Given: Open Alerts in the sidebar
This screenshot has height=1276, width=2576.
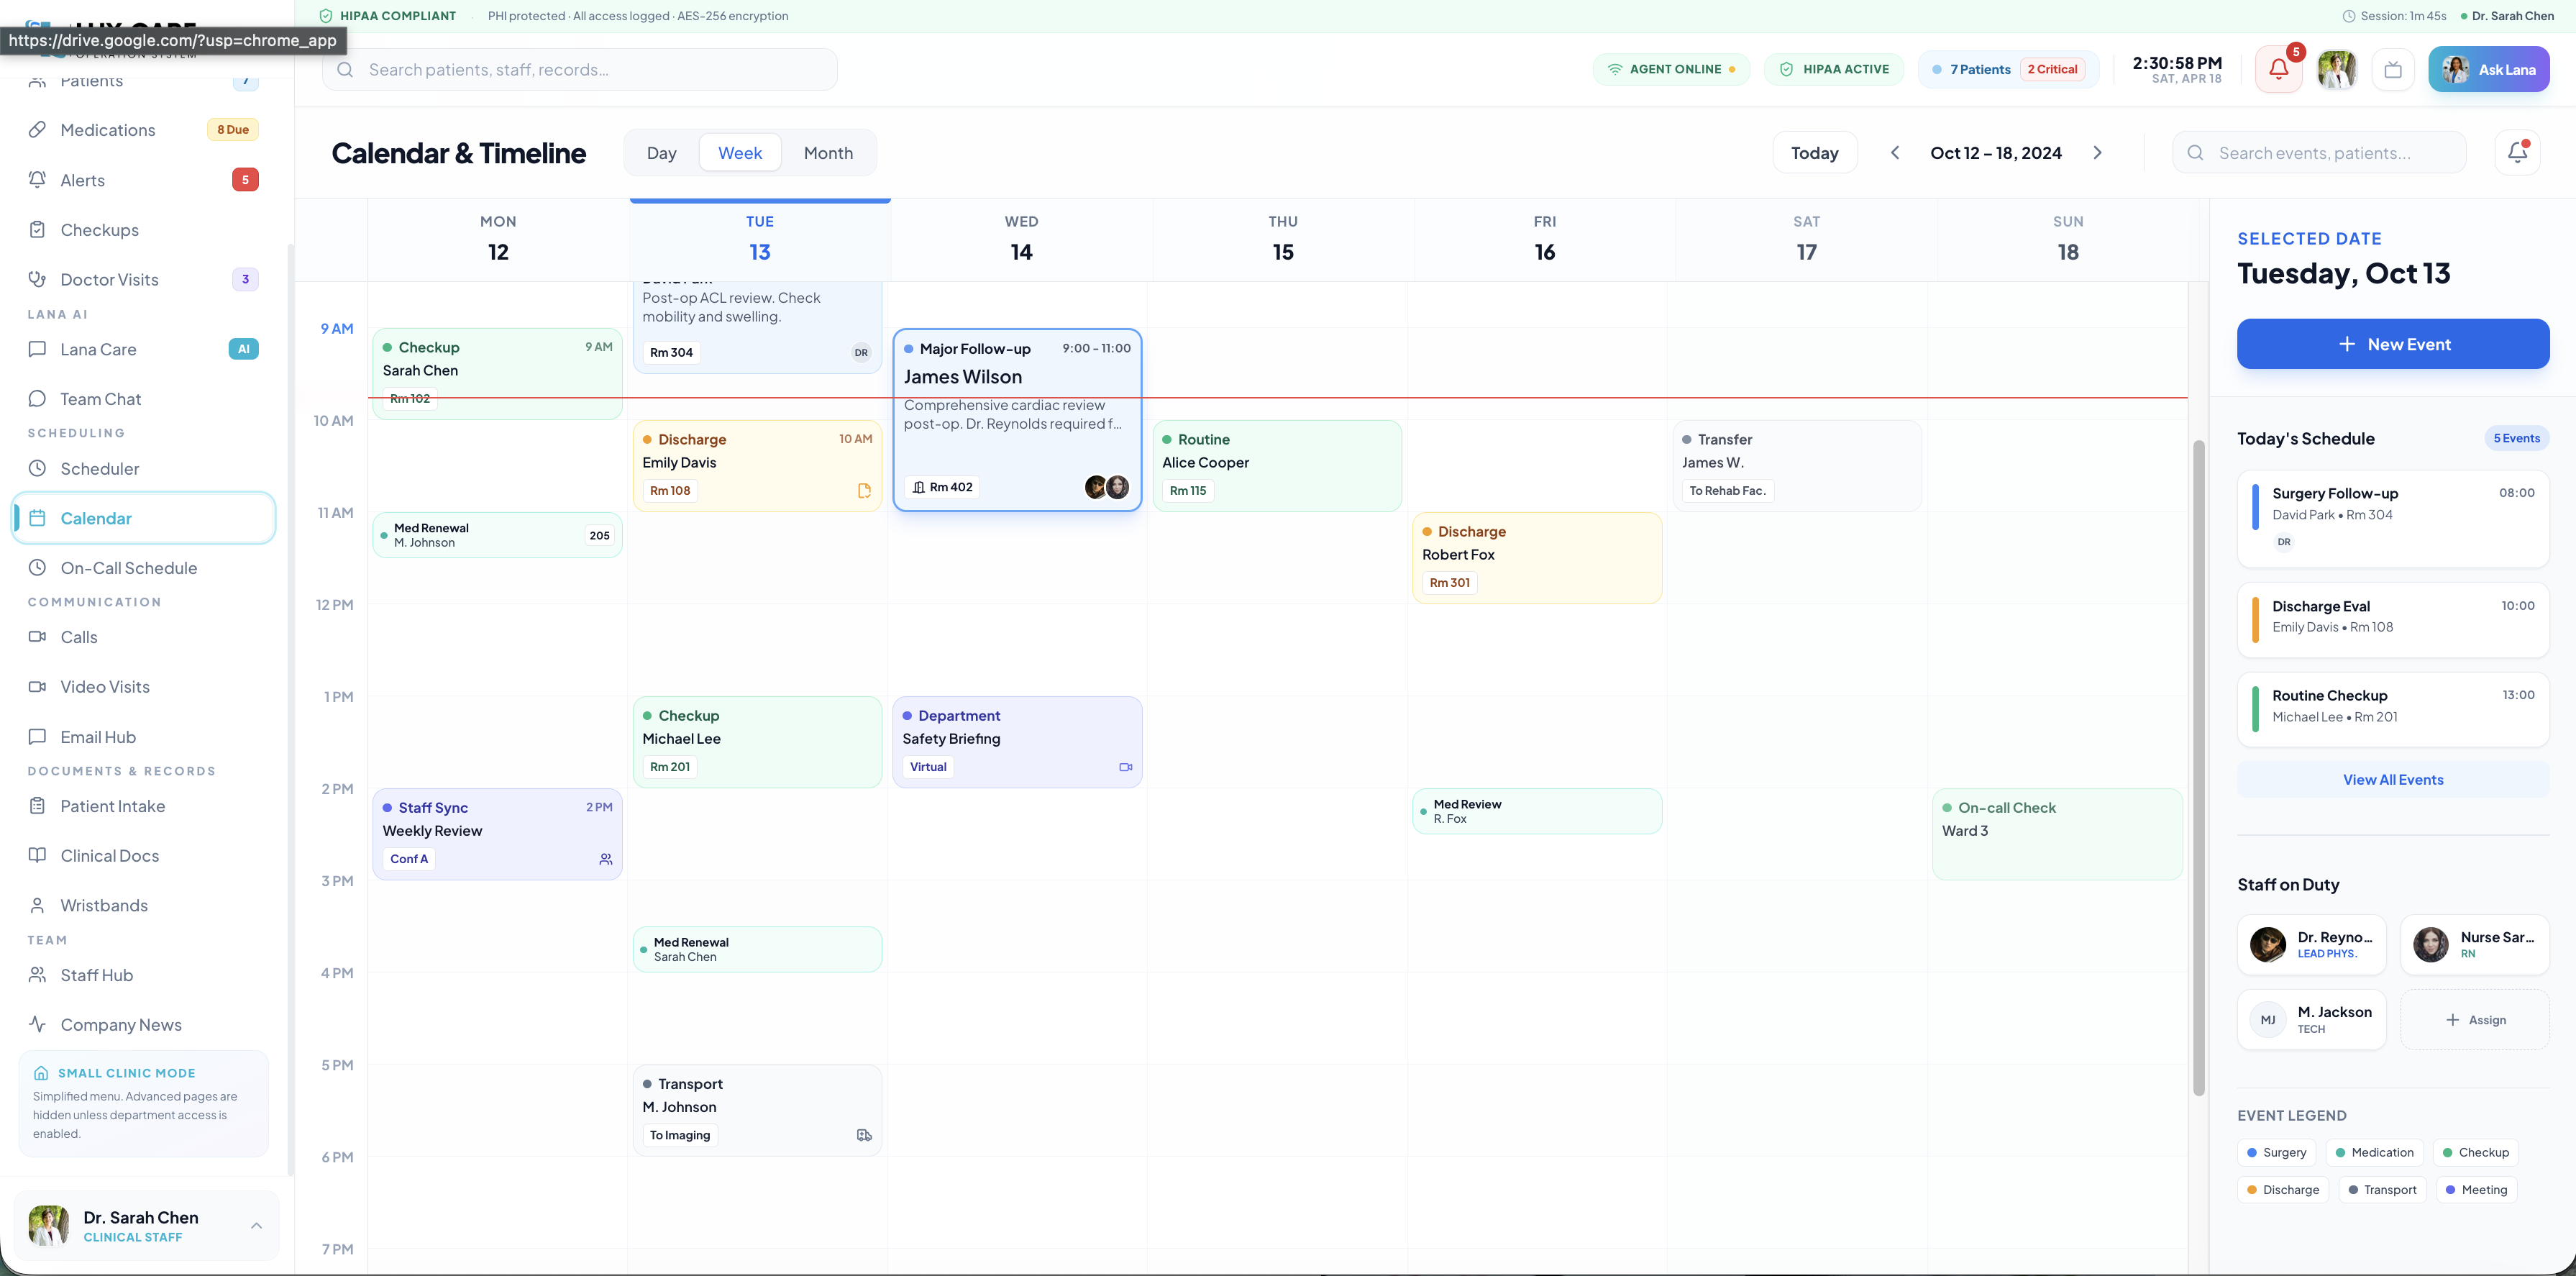Looking at the screenshot, I should coord(144,180).
